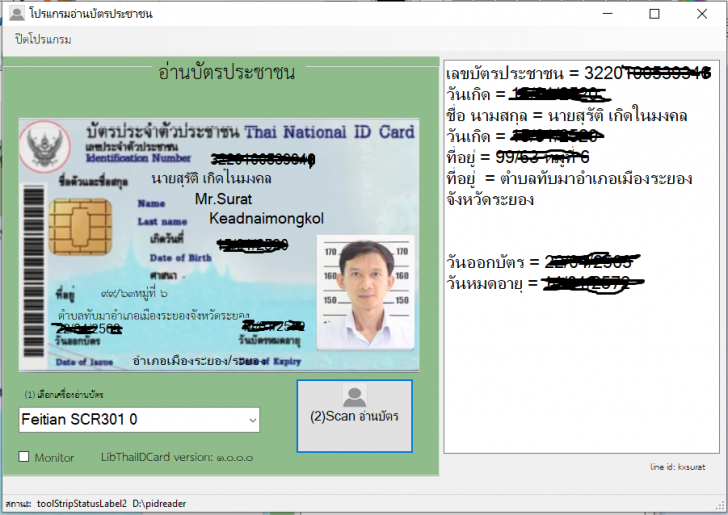Click the เลขบัตรประชาชน line in results

(578, 73)
